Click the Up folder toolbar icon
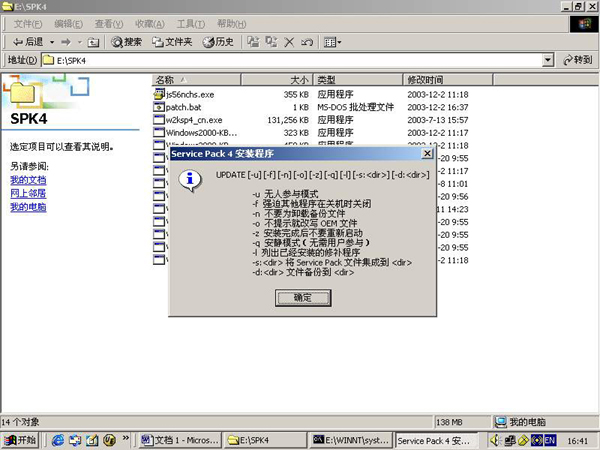Viewport: 600px width, 450px height. coord(93,42)
